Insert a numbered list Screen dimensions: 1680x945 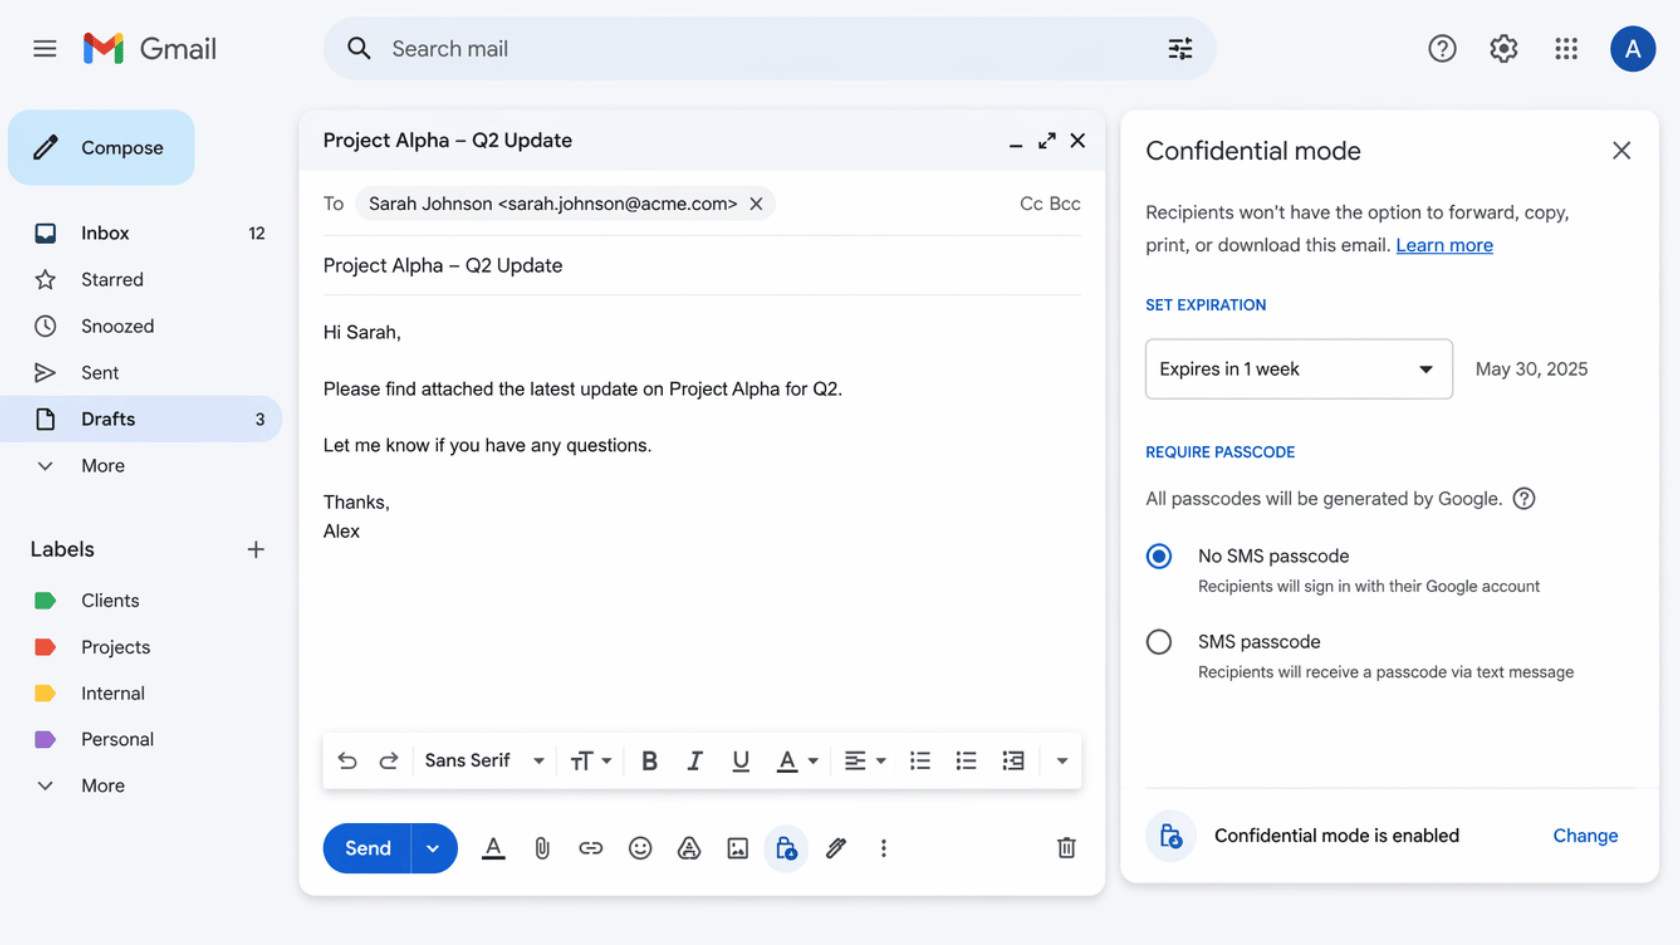coord(920,761)
